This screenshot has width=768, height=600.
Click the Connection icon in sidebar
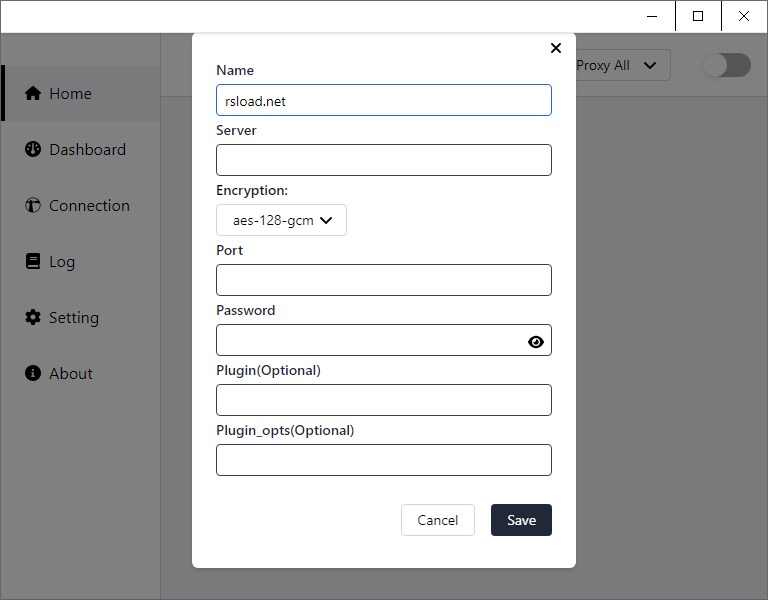[33, 205]
